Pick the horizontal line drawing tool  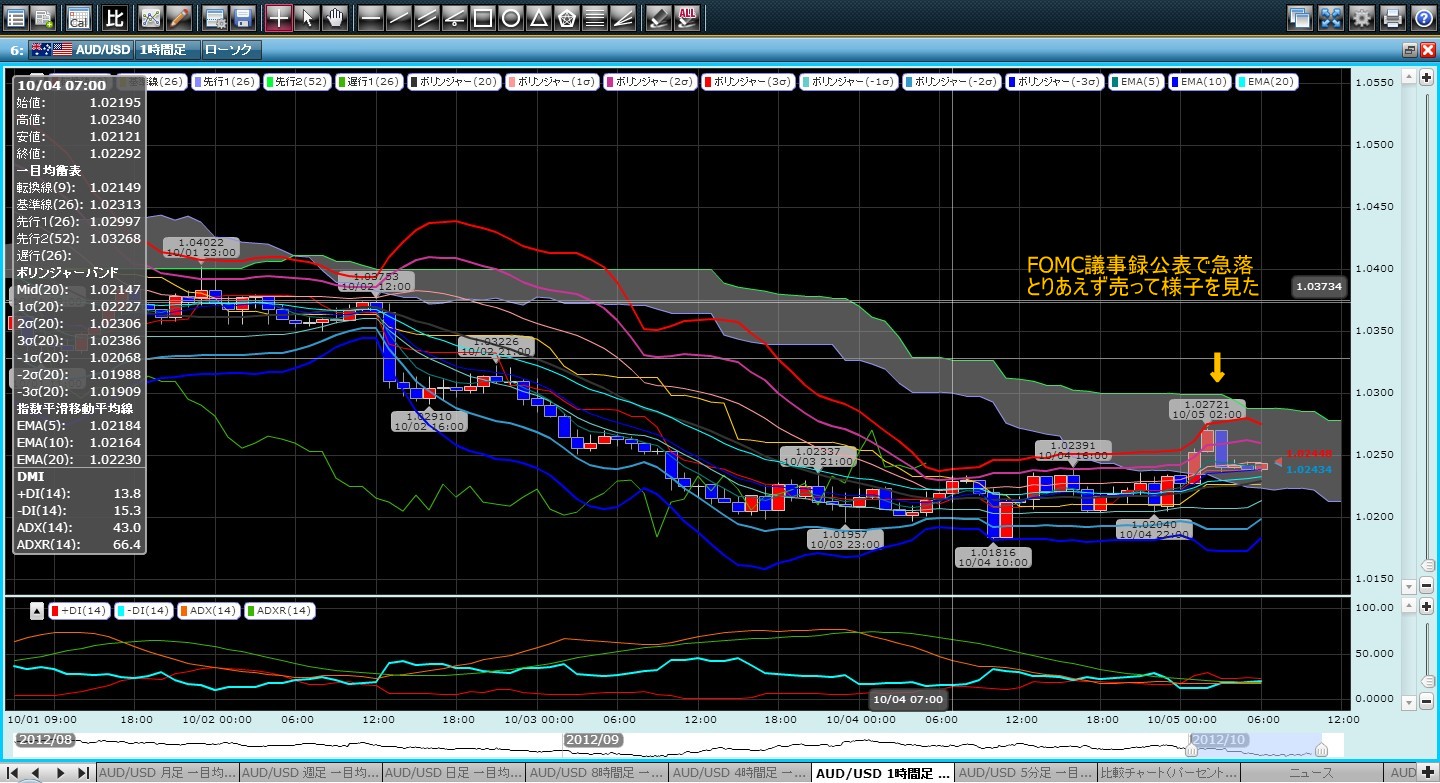point(370,17)
